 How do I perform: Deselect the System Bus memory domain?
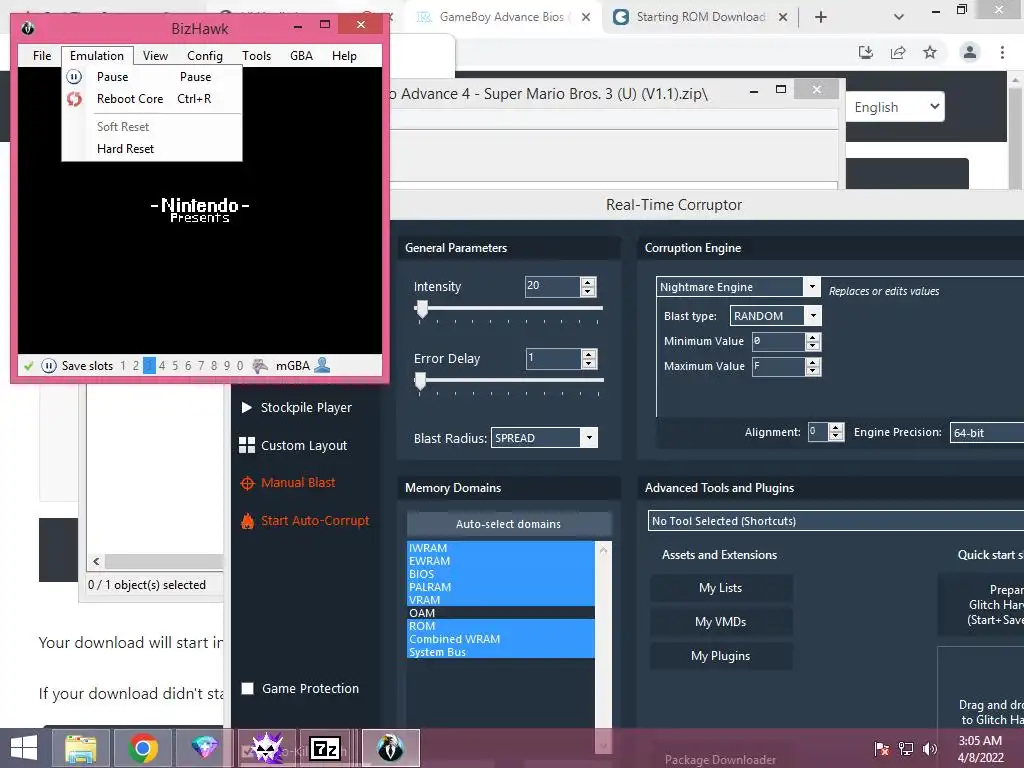[500, 652]
